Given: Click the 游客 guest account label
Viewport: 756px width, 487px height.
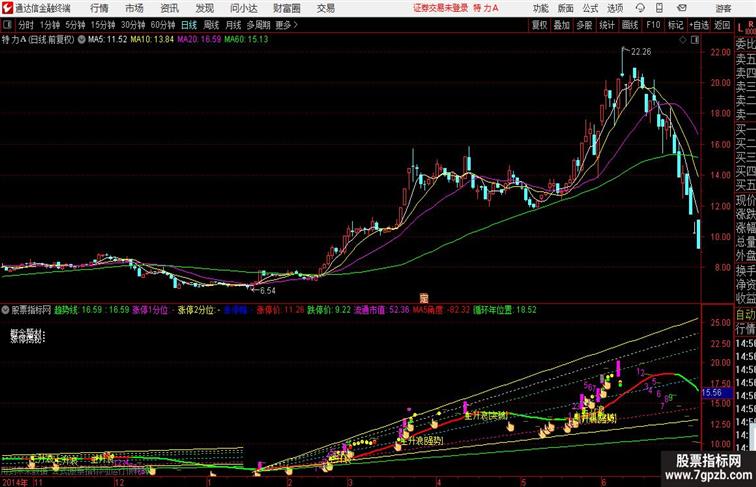Looking at the screenshot, I should (723, 8).
